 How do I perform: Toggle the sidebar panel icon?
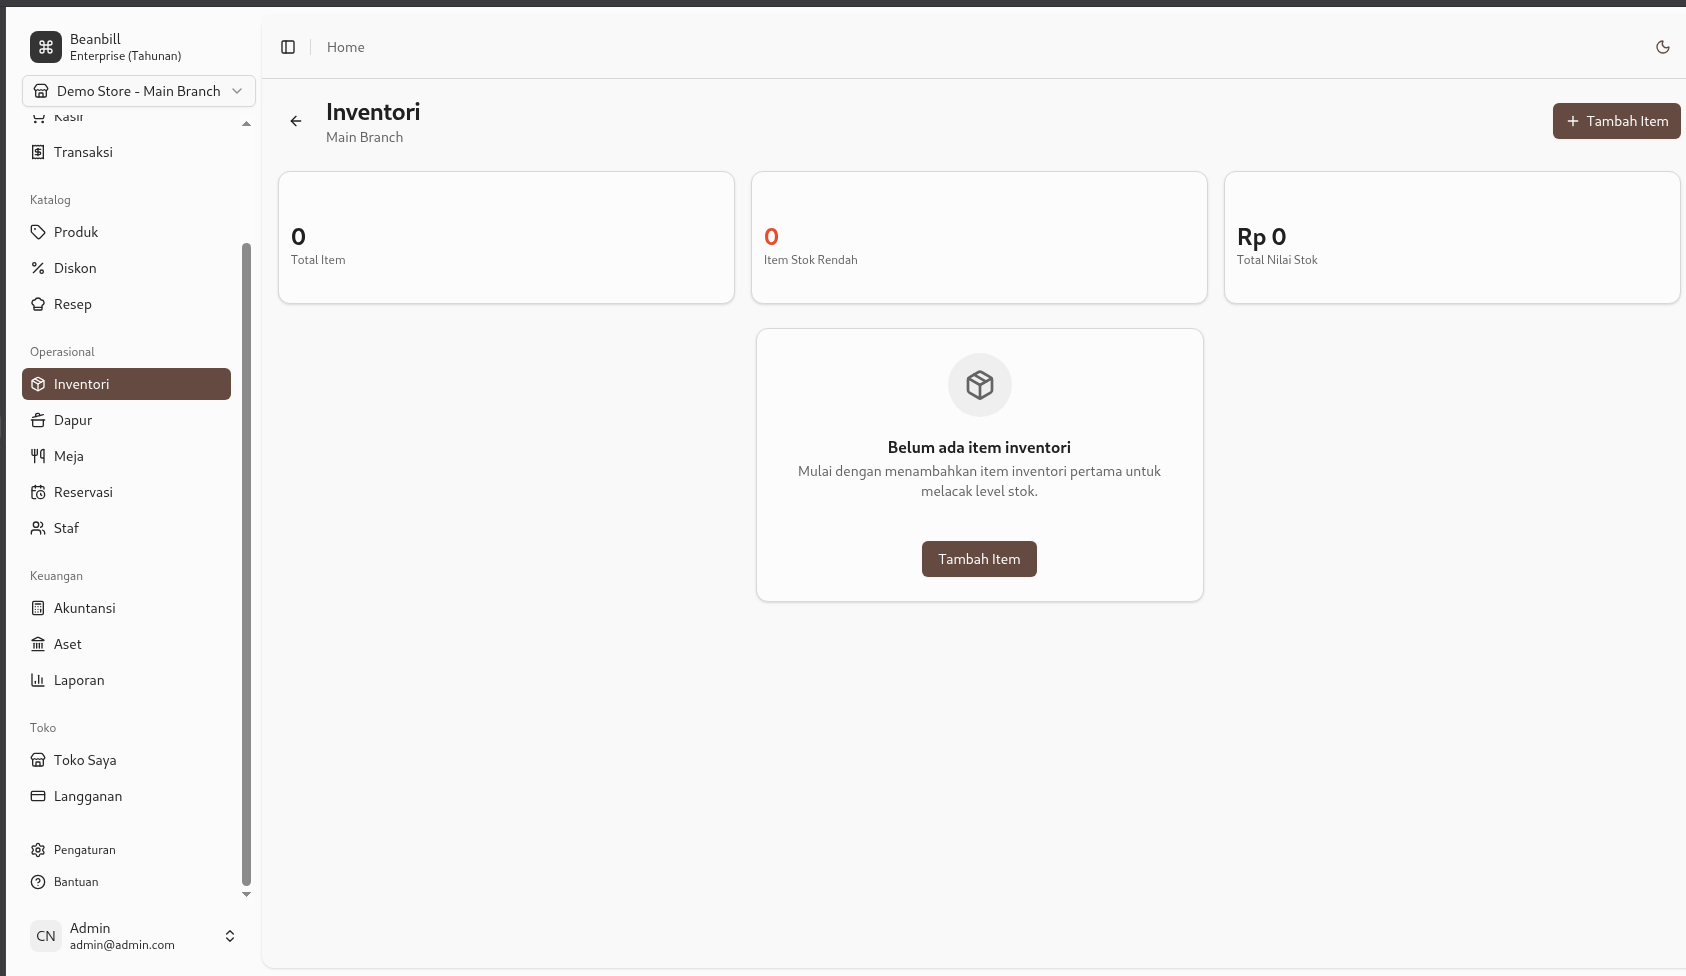point(288,47)
